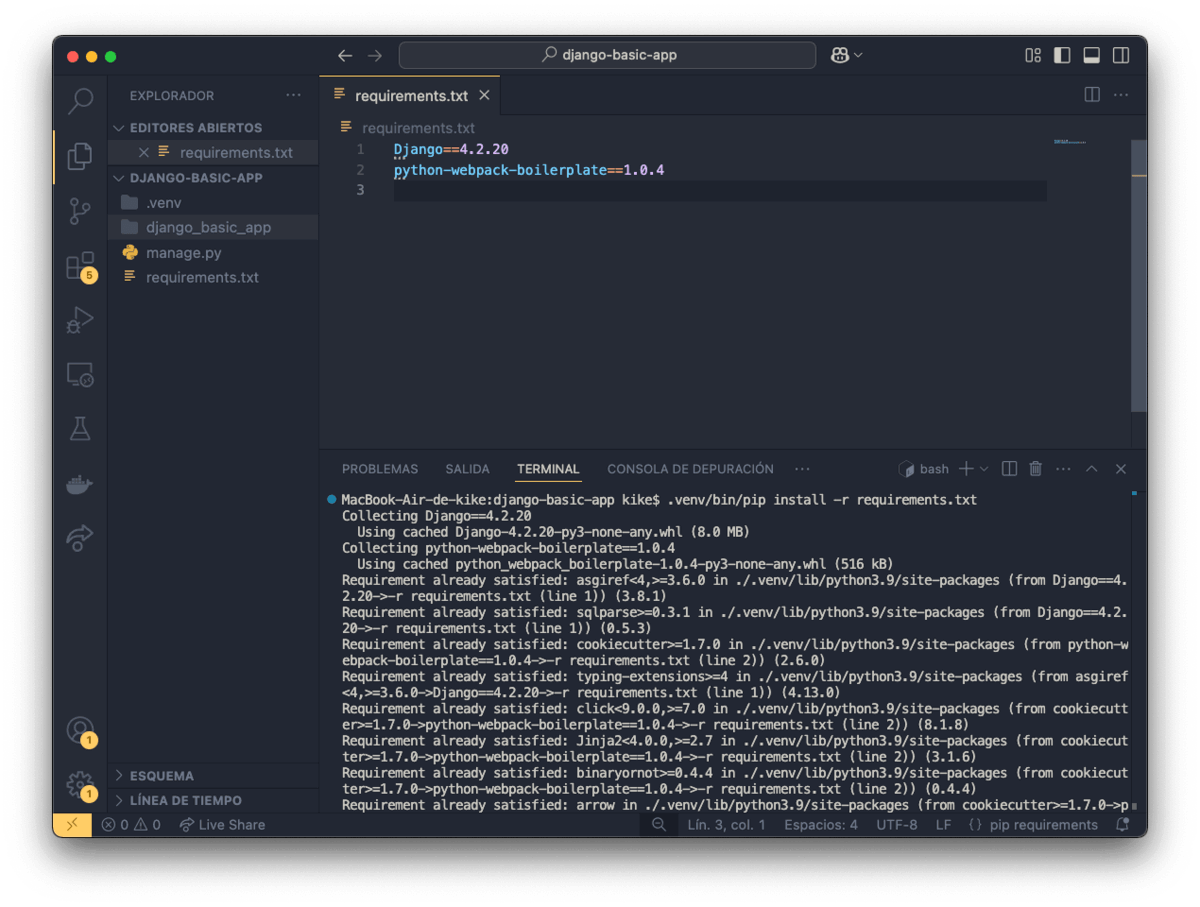Open terminal panel more actions ellipsis
The width and height of the screenshot is (1200, 907).
[x=1063, y=469]
